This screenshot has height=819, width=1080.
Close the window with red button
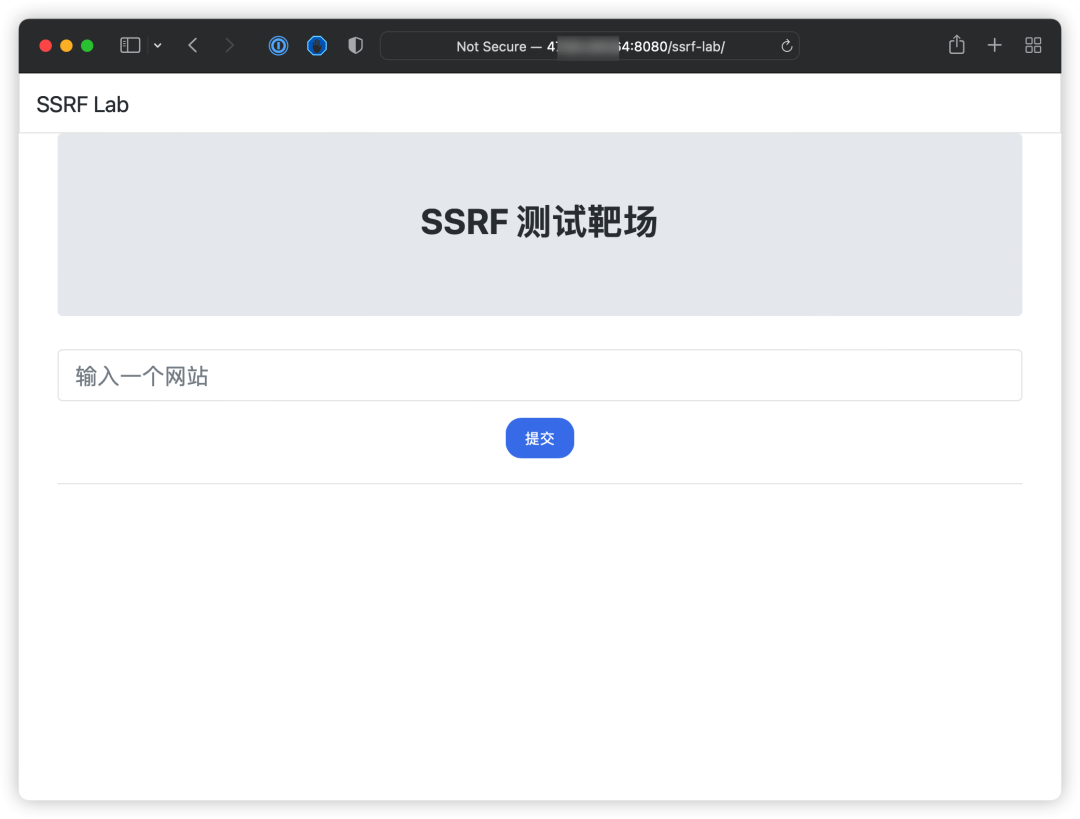click(x=45, y=45)
